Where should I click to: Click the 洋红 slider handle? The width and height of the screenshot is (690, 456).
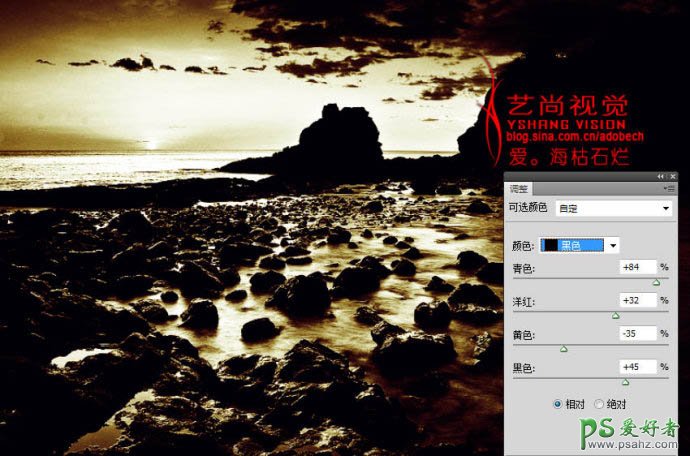click(616, 316)
